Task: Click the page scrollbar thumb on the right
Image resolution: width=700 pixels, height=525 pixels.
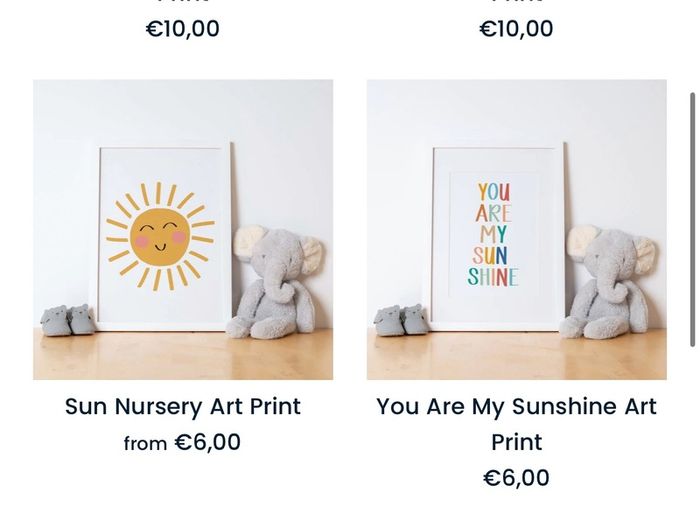Action: [x=692, y=220]
